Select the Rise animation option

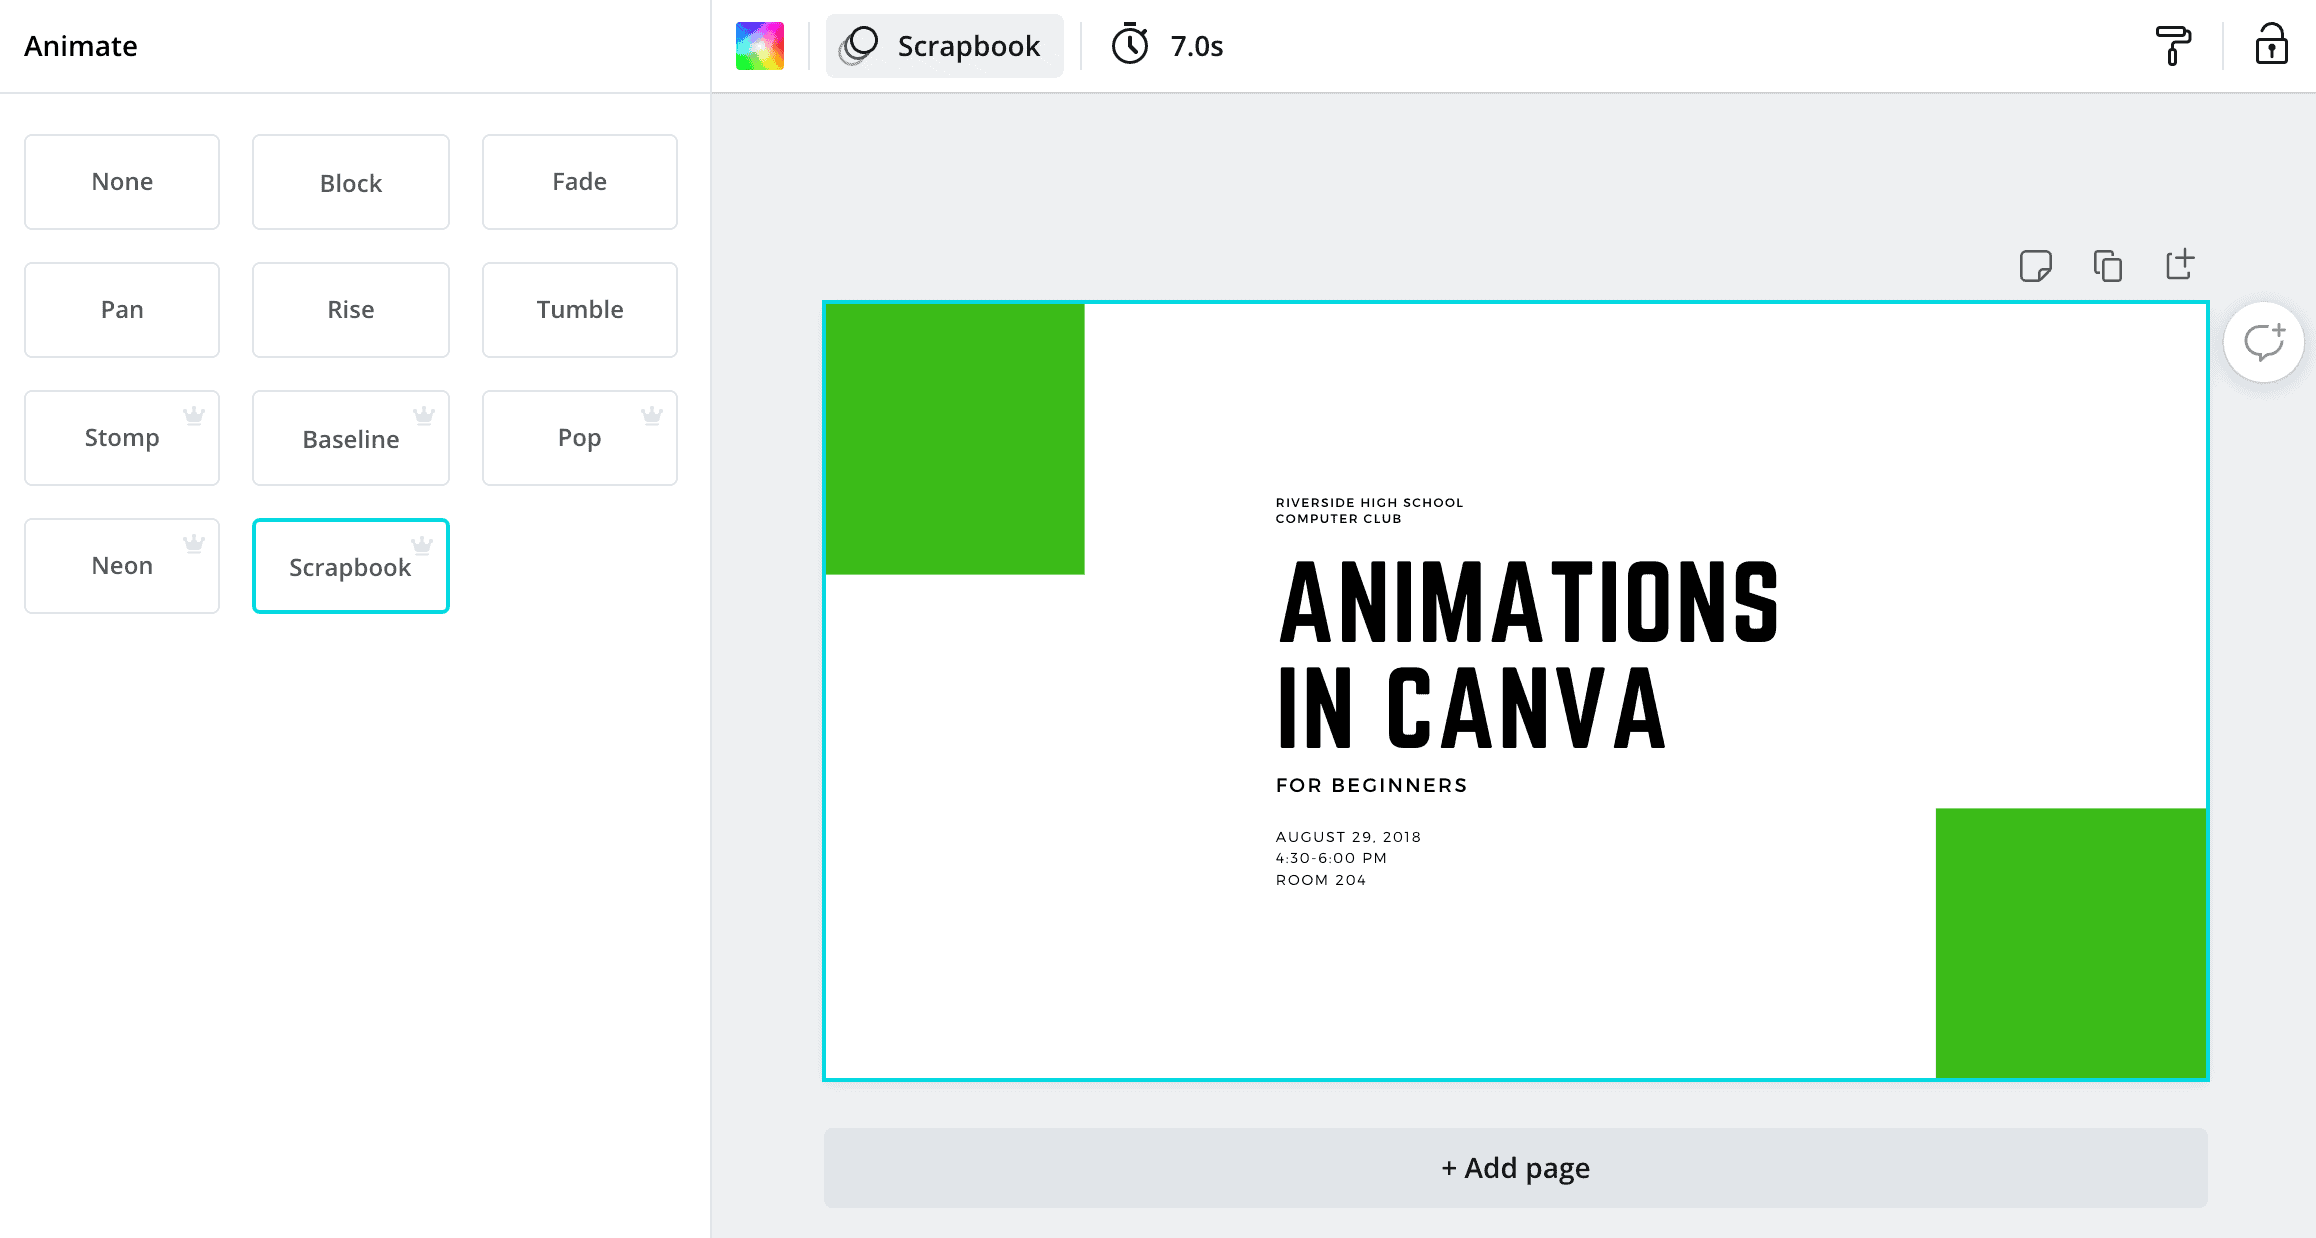pyautogui.click(x=351, y=310)
